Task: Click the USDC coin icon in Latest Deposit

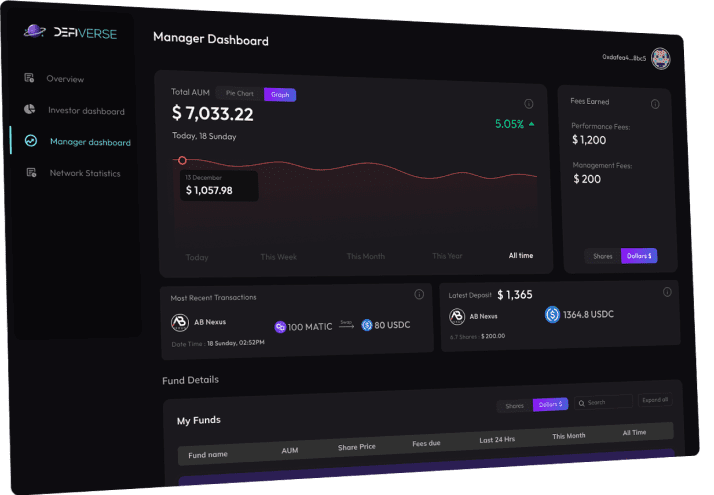Action: 552,314
